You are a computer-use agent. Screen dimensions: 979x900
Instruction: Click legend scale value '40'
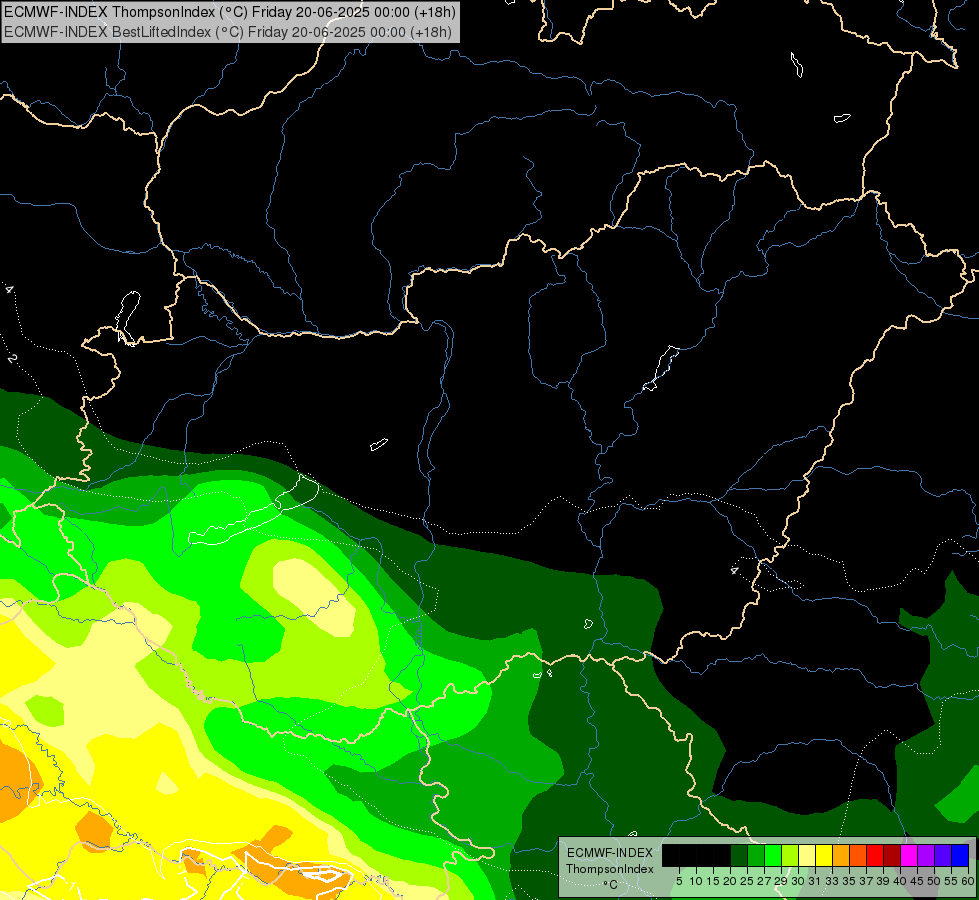[x=901, y=881]
